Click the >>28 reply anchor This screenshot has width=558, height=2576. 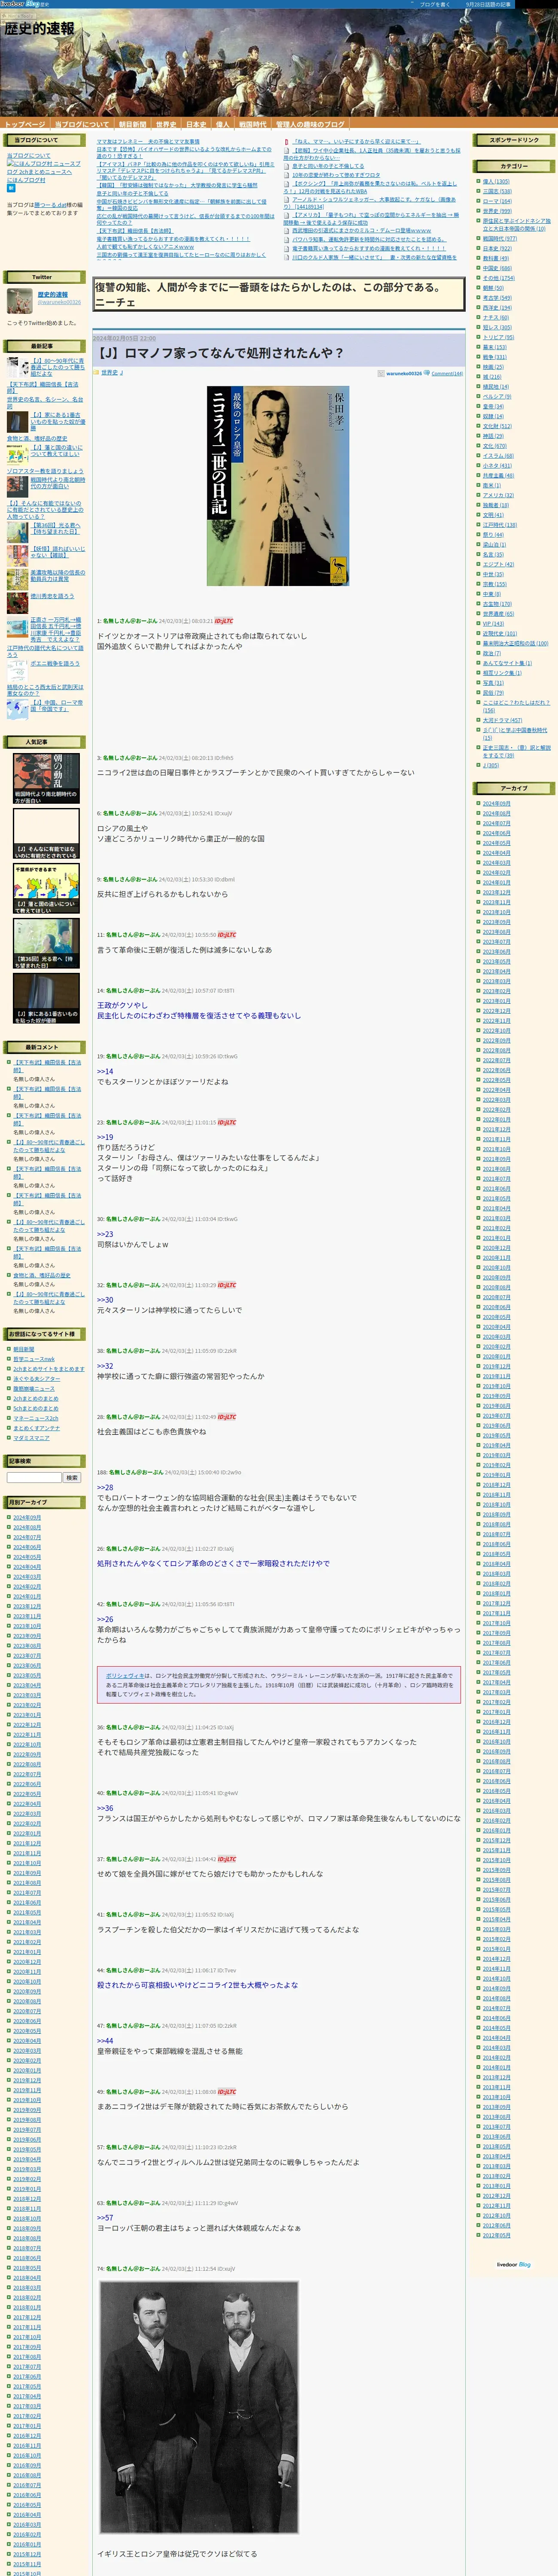coord(105,1488)
